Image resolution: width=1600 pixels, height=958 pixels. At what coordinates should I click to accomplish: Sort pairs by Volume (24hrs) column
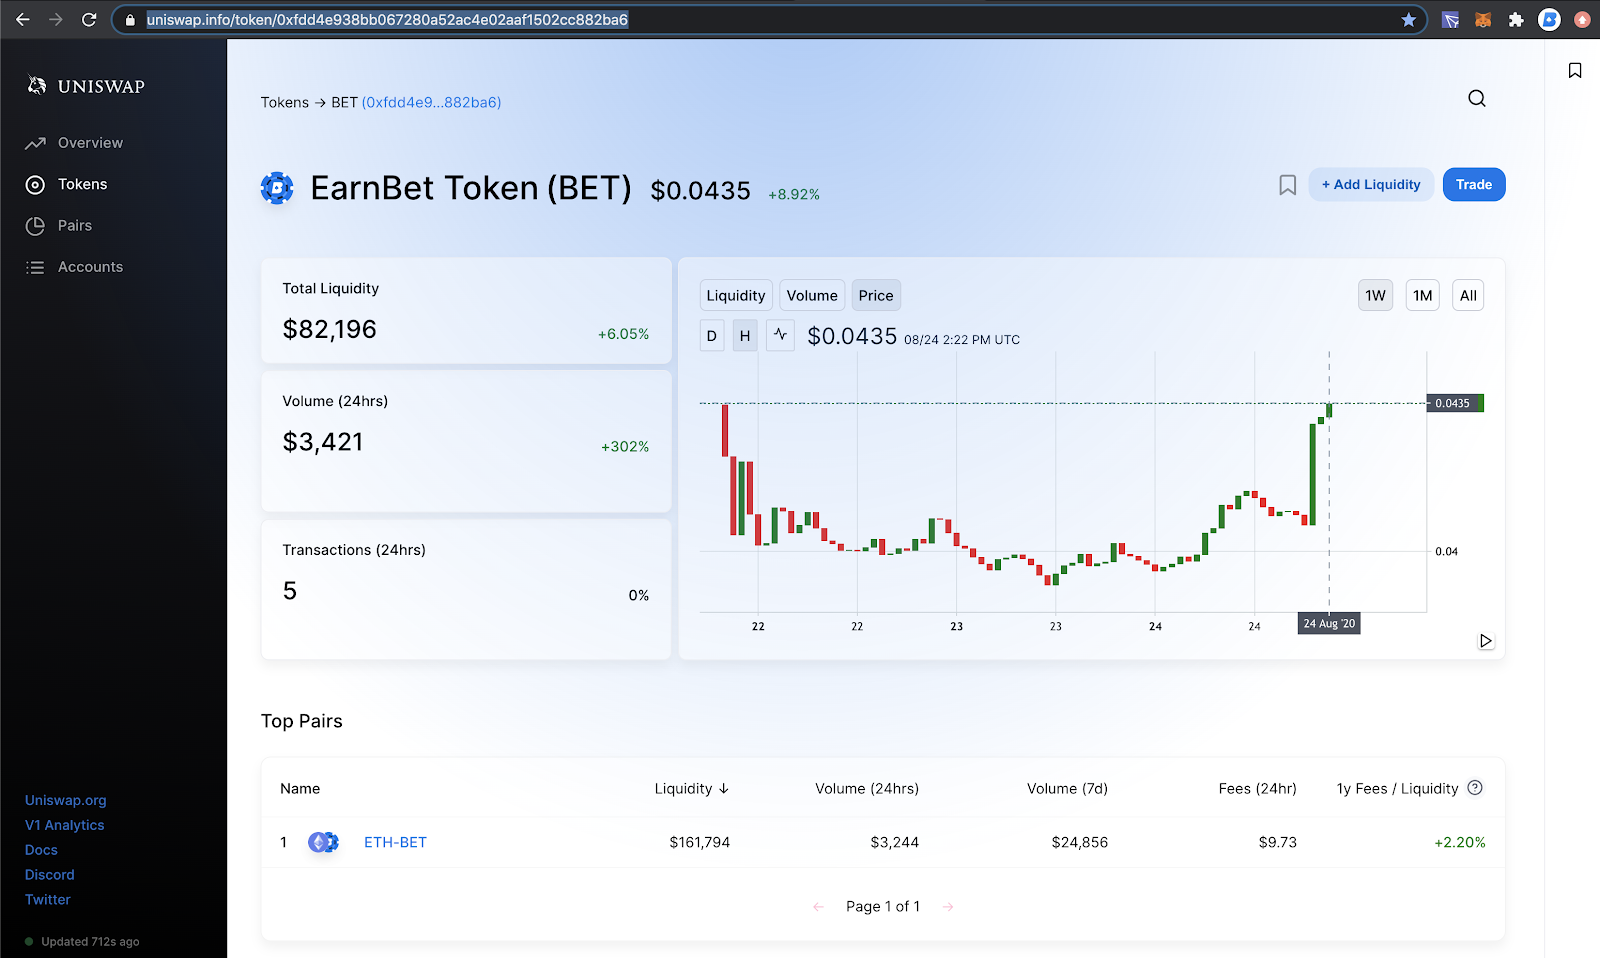click(867, 788)
